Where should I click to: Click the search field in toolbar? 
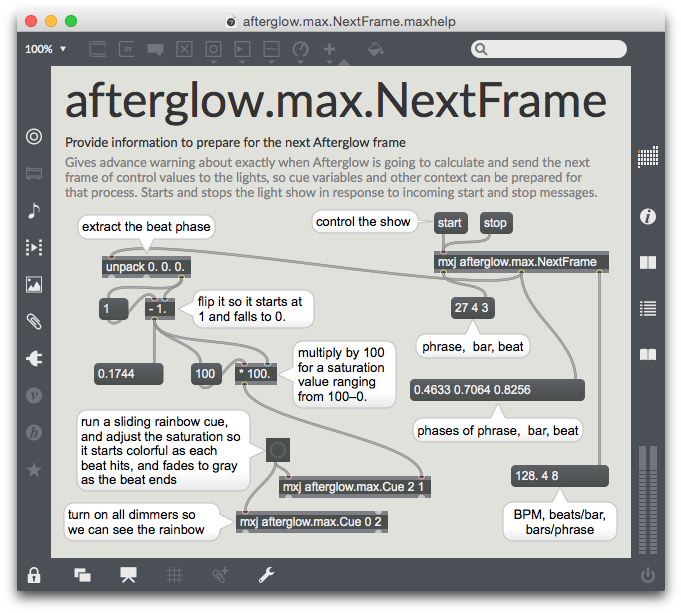click(549, 49)
